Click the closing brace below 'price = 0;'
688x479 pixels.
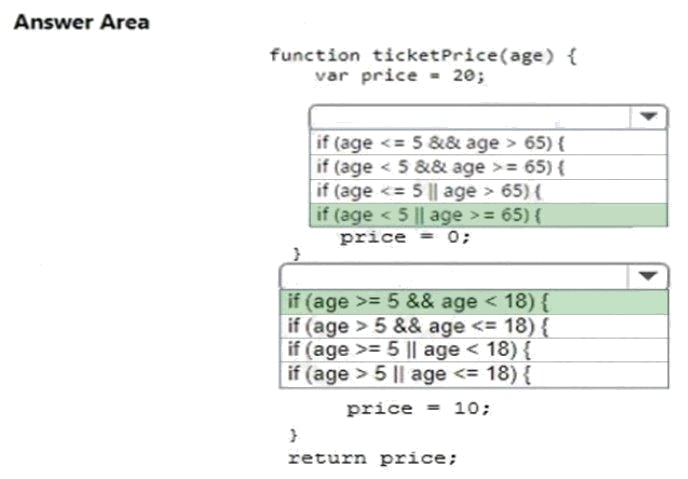click(x=296, y=254)
